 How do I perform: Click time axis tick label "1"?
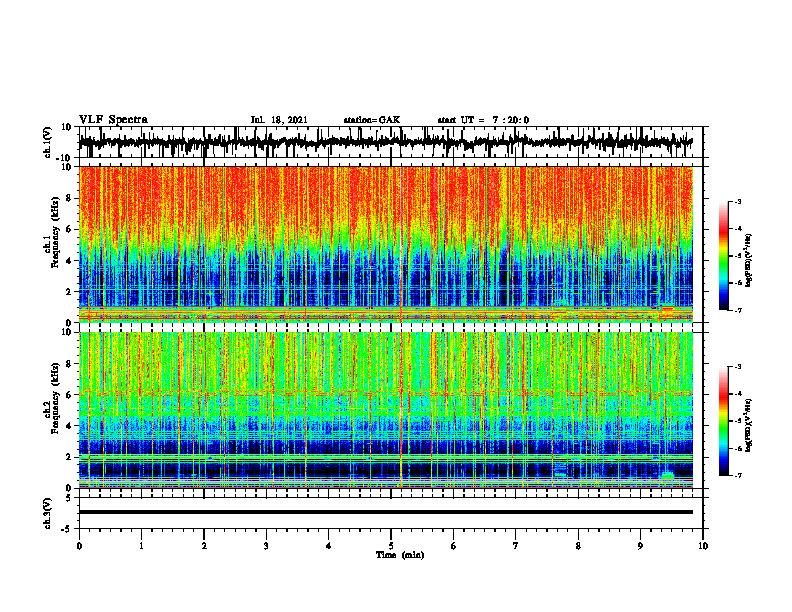pos(141,546)
